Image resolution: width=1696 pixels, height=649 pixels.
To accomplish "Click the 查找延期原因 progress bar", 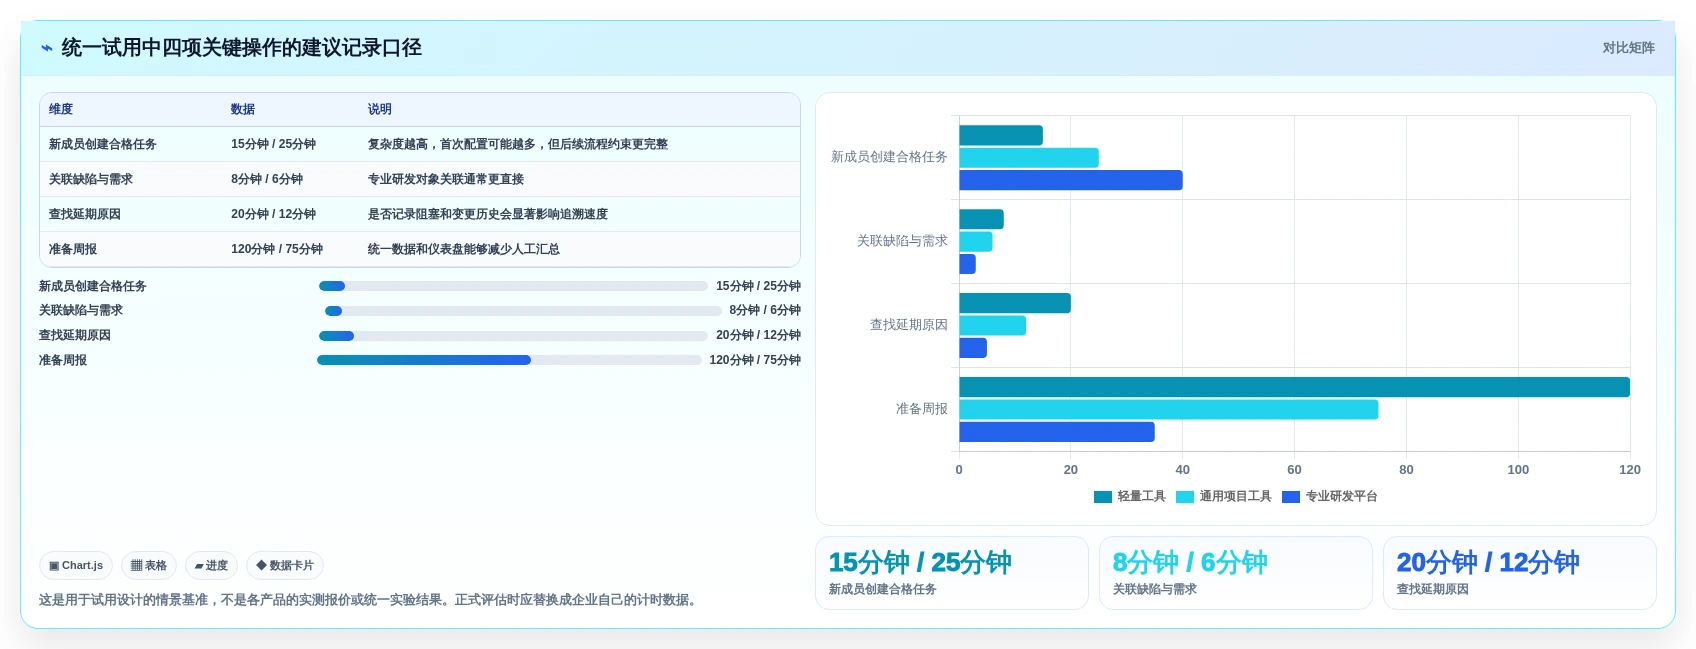I will pos(513,336).
